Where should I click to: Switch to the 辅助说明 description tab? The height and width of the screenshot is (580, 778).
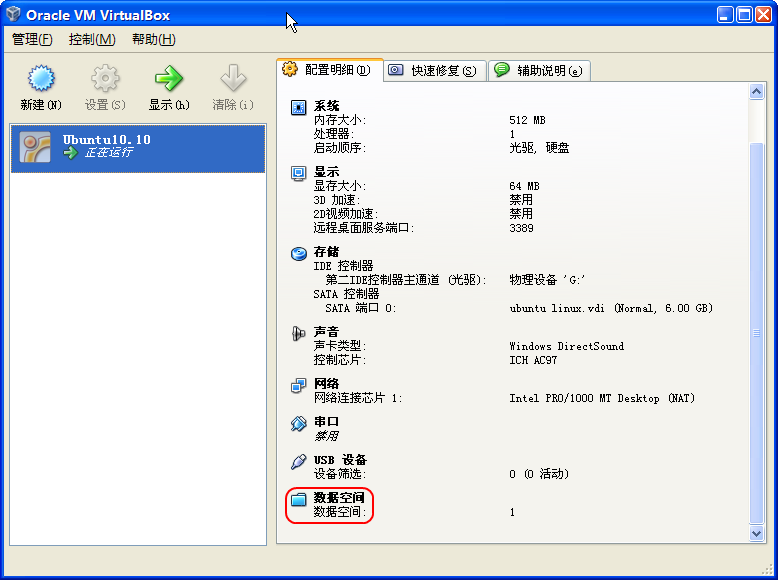click(538, 70)
